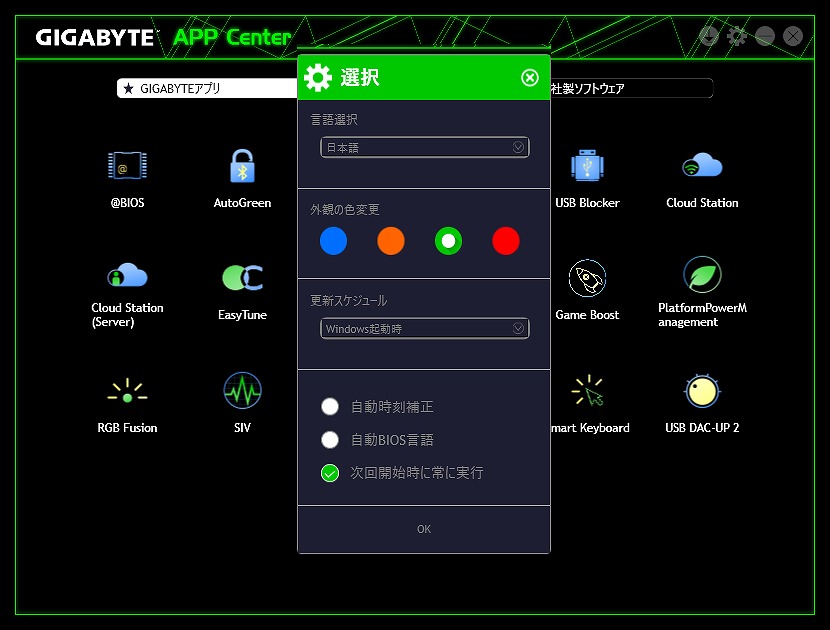Image resolution: width=830 pixels, height=630 pixels.
Task: Click the 更新スケジュール section heading
Action: 349,301
